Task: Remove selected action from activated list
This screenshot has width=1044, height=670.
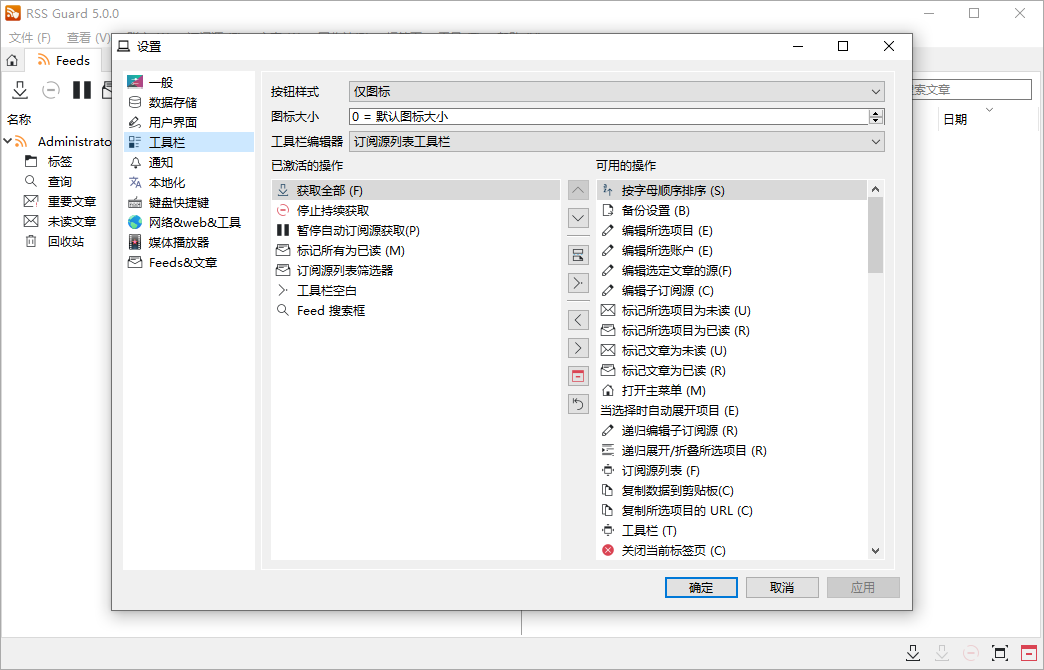Action: [578, 347]
